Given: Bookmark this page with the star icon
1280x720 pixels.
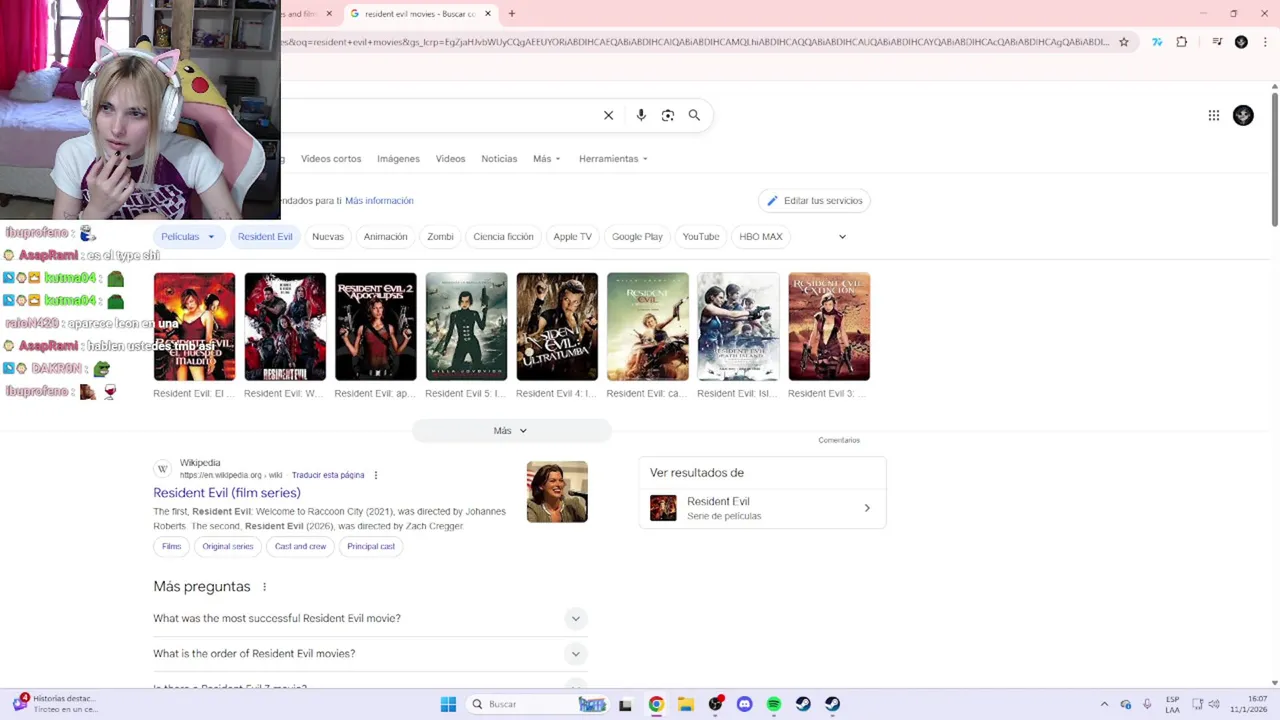Looking at the screenshot, I should (x=1124, y=42).
